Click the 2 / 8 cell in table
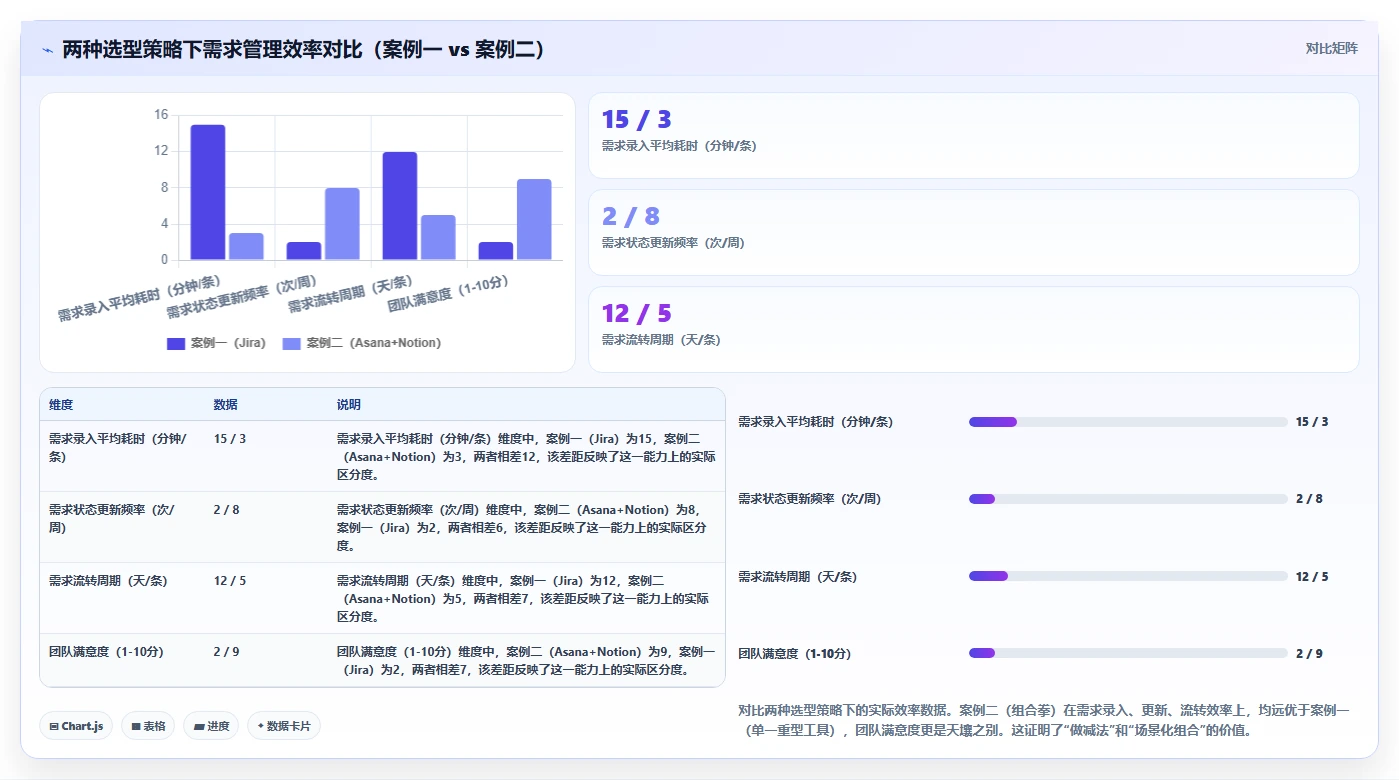Viewport: 1399px width, 780px height. point(226,510)
